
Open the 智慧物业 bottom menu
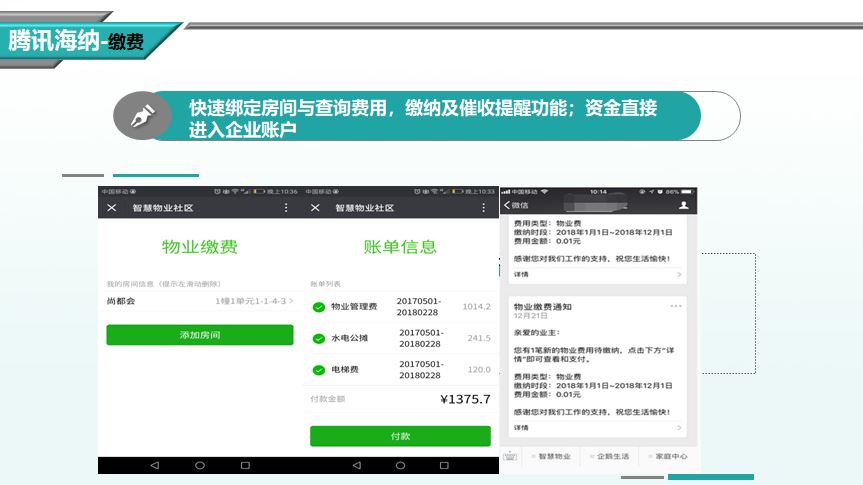point(553,456)
